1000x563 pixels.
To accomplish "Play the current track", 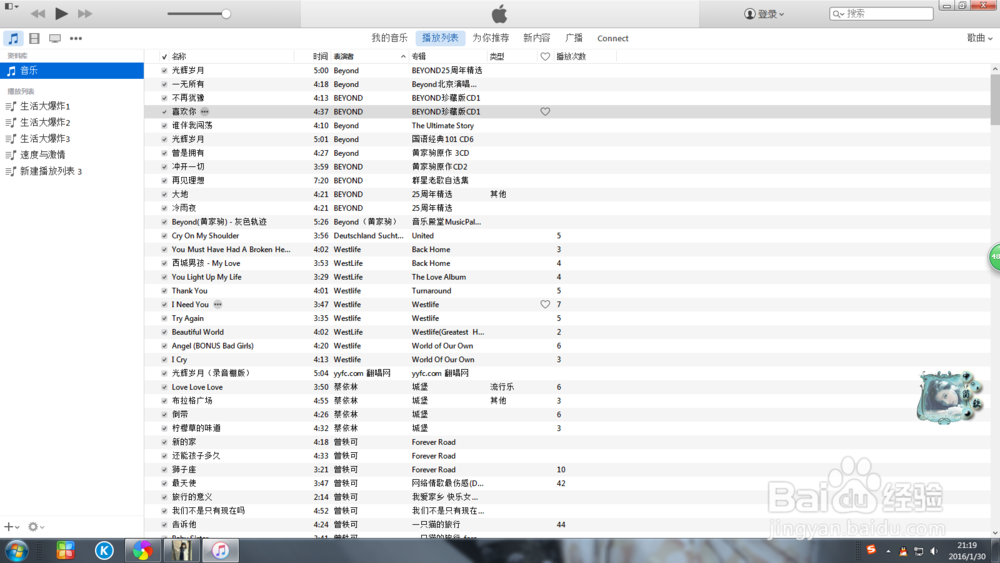I will pyautogui.click(x=61, y=13).
